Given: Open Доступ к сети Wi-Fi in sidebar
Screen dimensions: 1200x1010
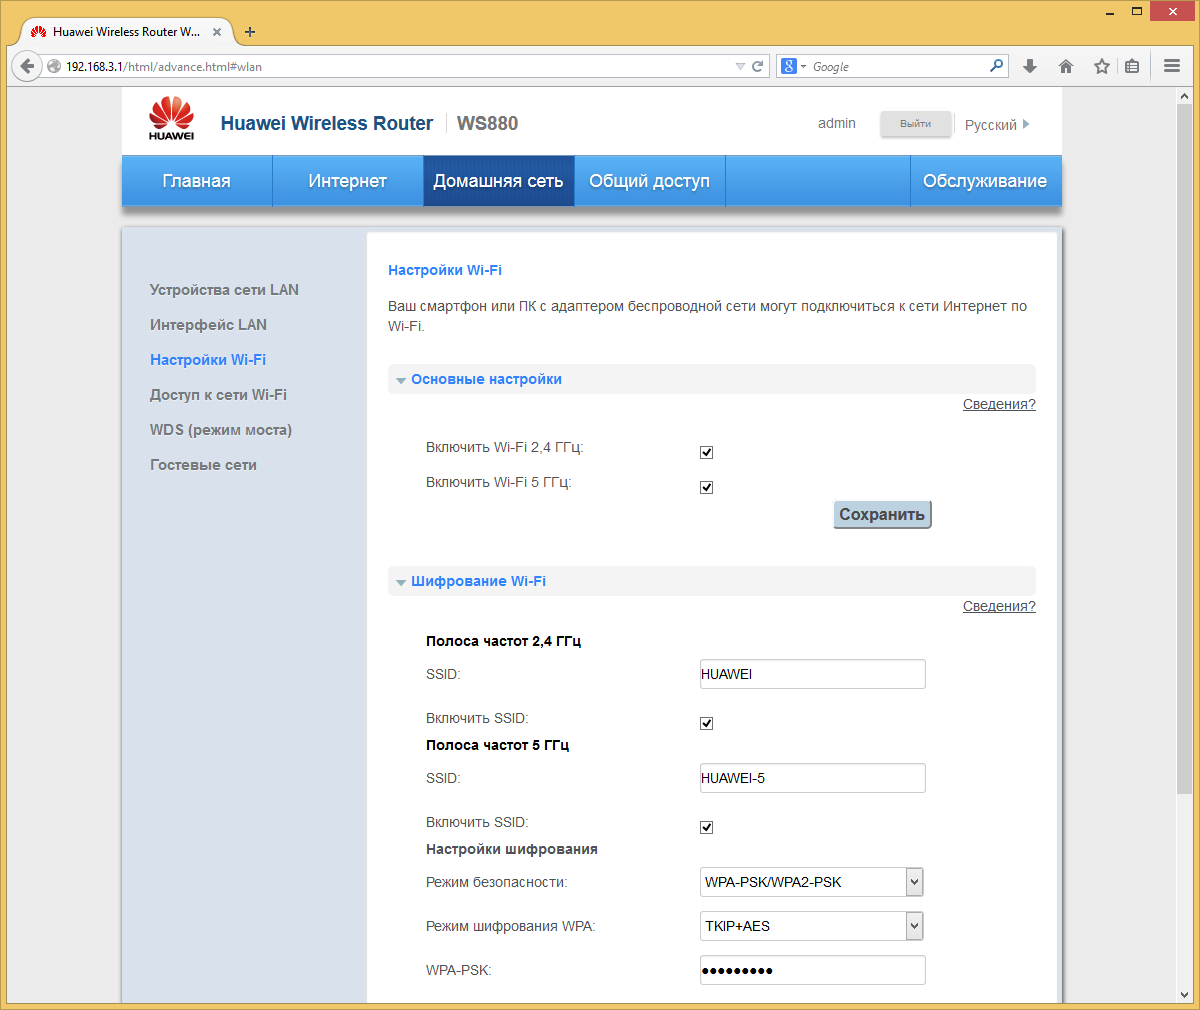Looking at the screenshot, I should tap(218, 395).
